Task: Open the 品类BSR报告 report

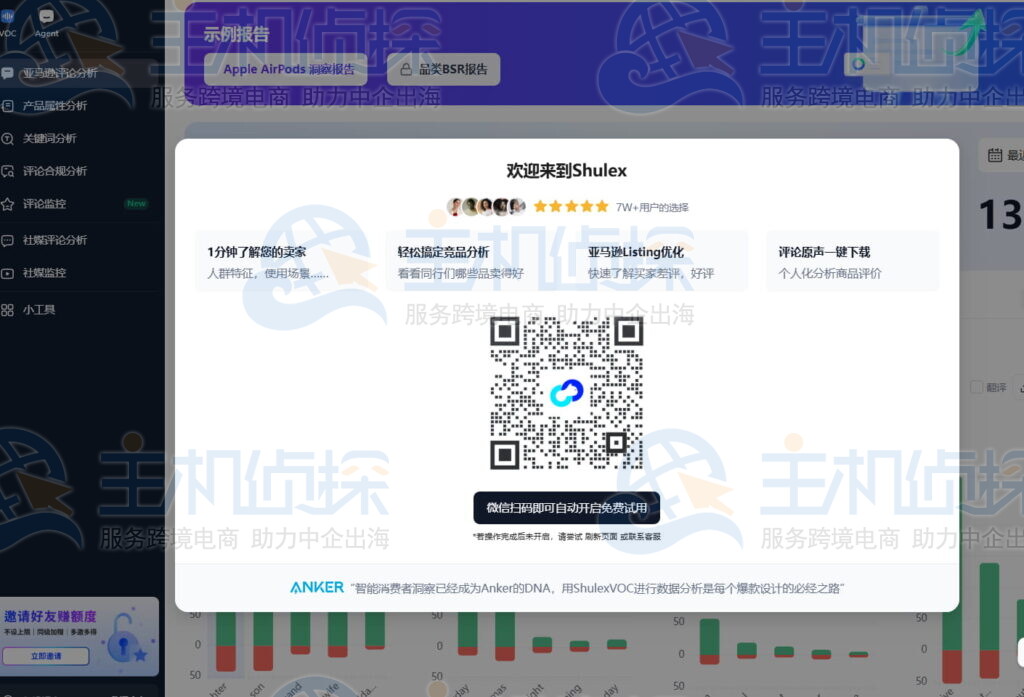Action: point(443,69)
